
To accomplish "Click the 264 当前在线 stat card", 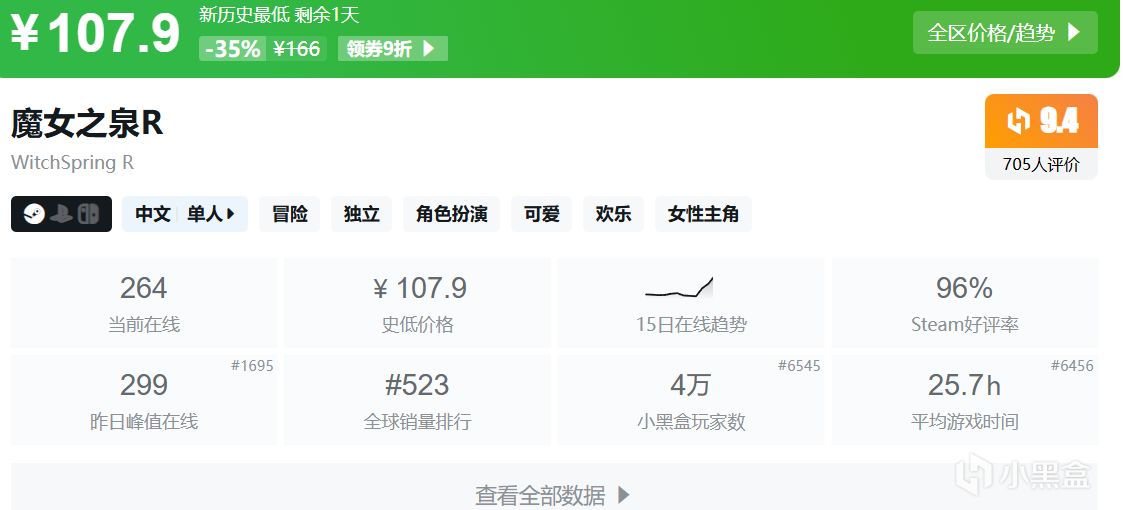I will click(x=144, y=303).
